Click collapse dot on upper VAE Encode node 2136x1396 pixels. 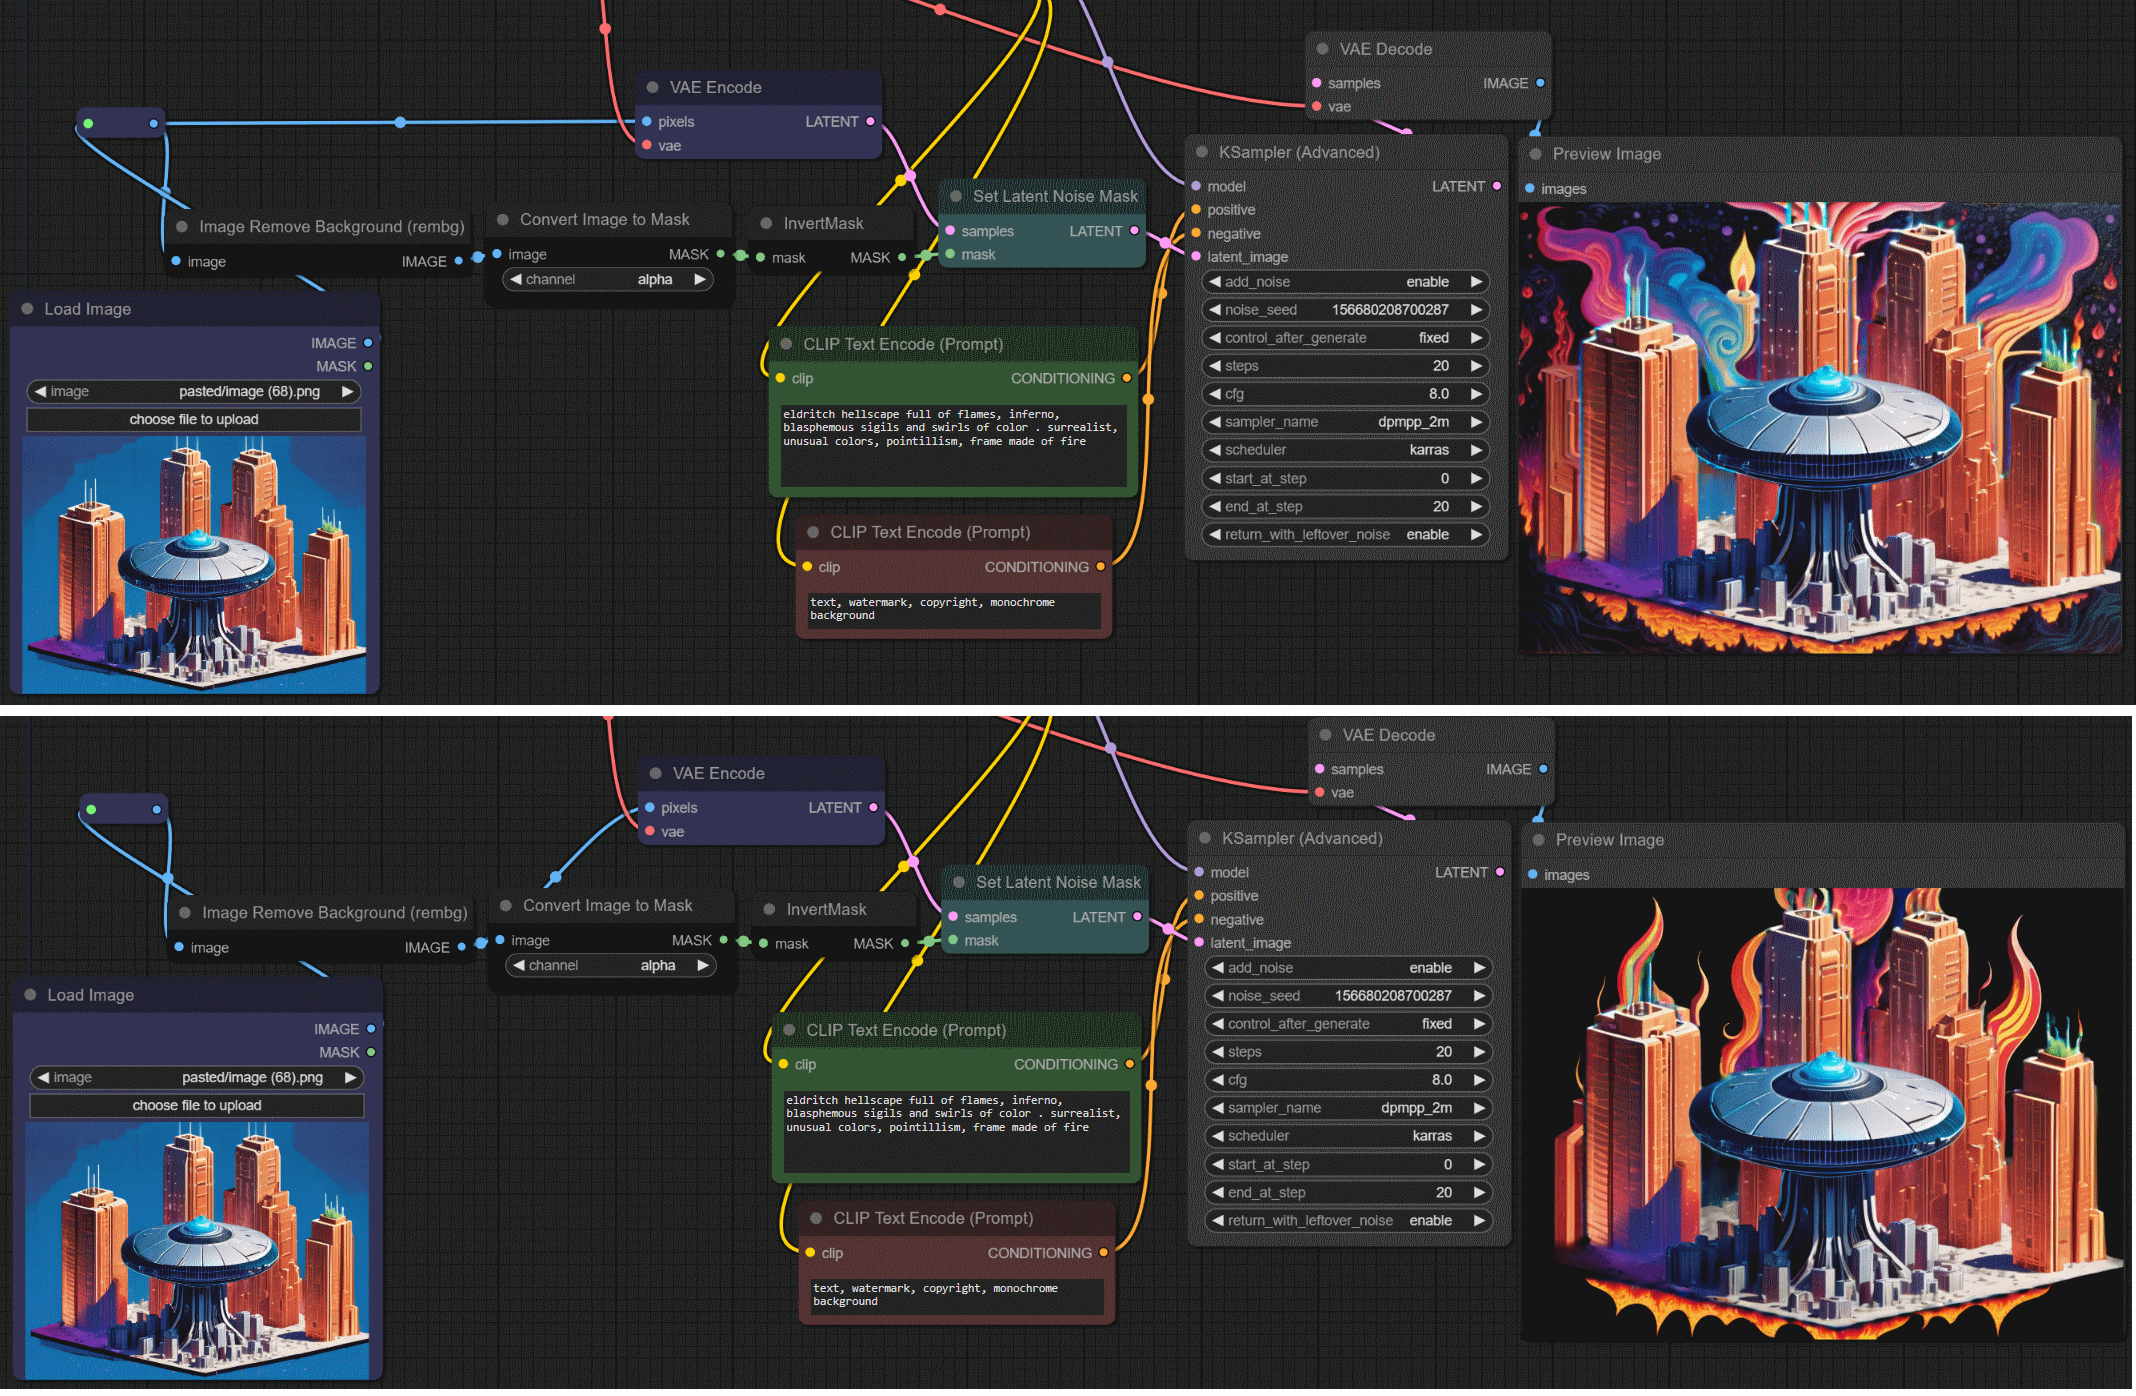coord(653,87)
